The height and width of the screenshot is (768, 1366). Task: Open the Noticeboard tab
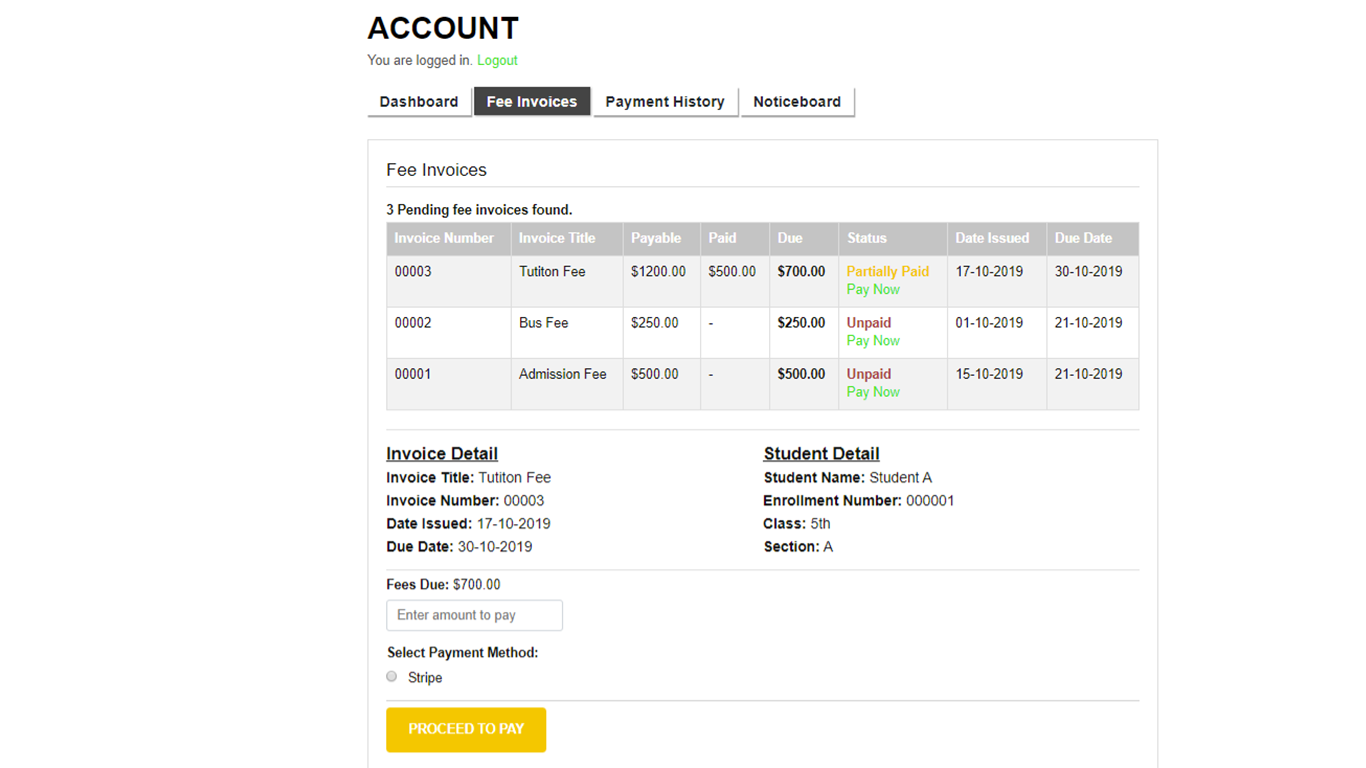pyautogui.click(x=797, y=102)
